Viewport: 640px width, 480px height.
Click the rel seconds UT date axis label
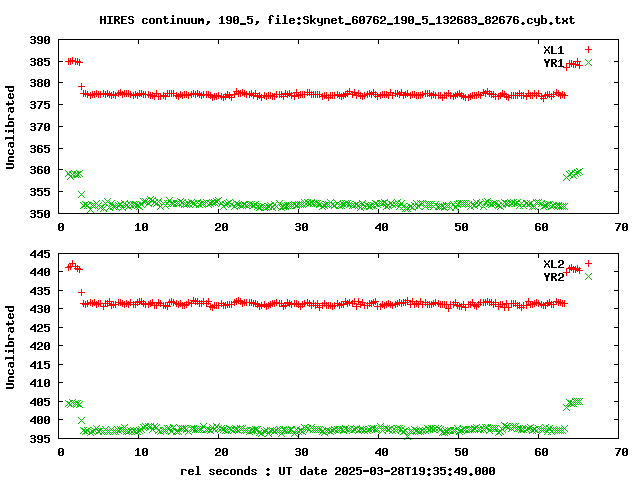point(338,471)
